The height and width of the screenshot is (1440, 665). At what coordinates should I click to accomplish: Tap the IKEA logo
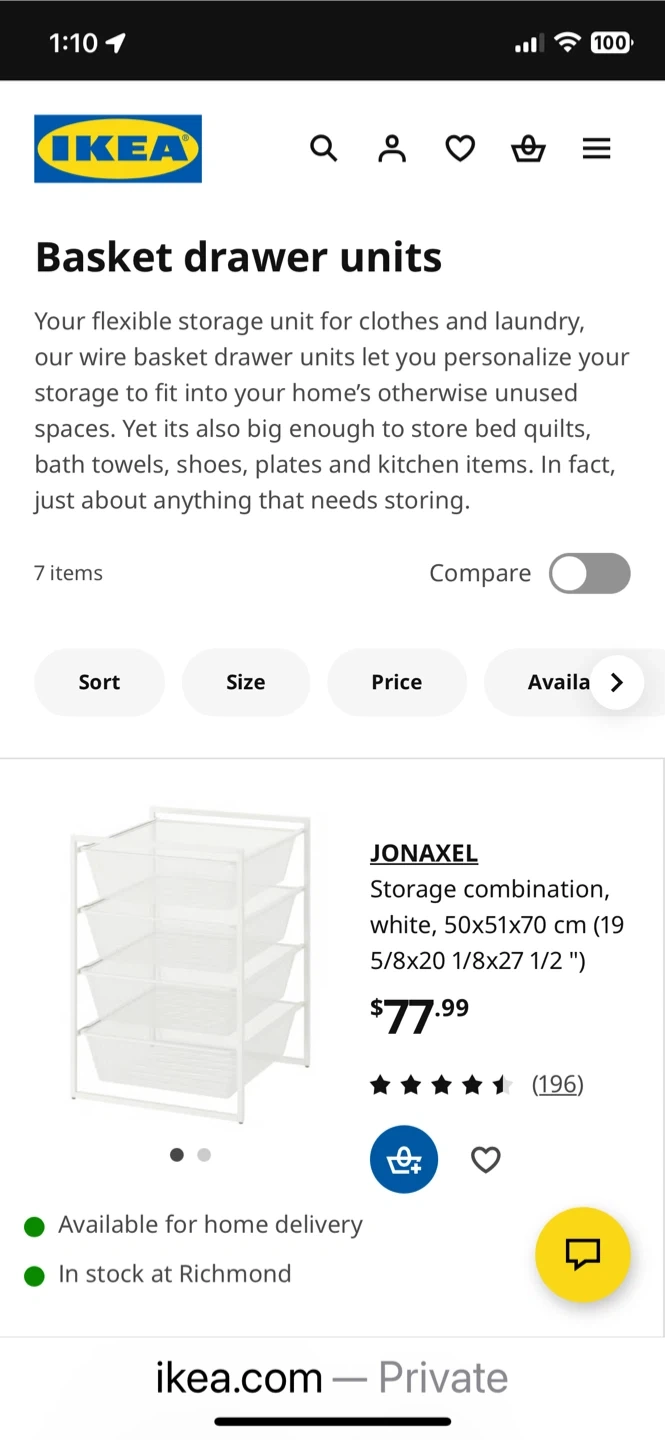pos(118,149)
